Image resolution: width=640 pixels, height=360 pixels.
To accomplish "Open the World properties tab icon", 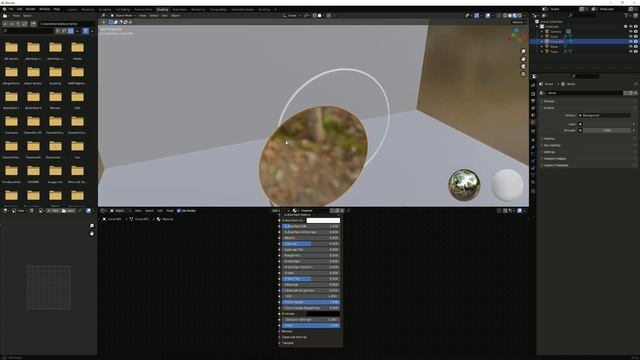I will [x=533, y=122].
